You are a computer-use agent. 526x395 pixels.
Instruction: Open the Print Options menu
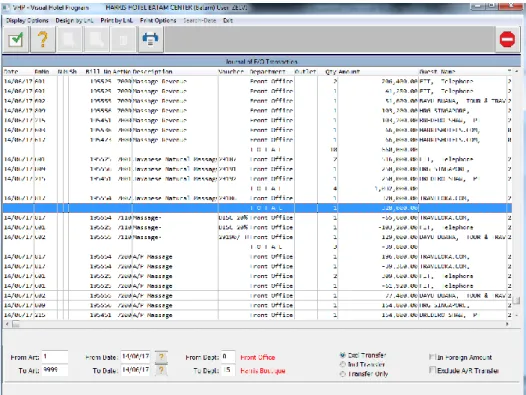point(158,20)
